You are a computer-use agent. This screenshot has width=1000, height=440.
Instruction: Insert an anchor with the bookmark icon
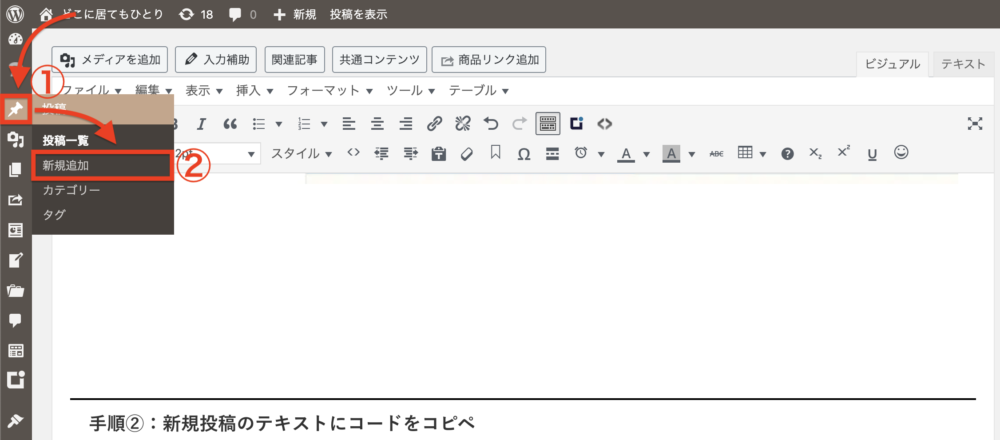[x=496, y=153]
